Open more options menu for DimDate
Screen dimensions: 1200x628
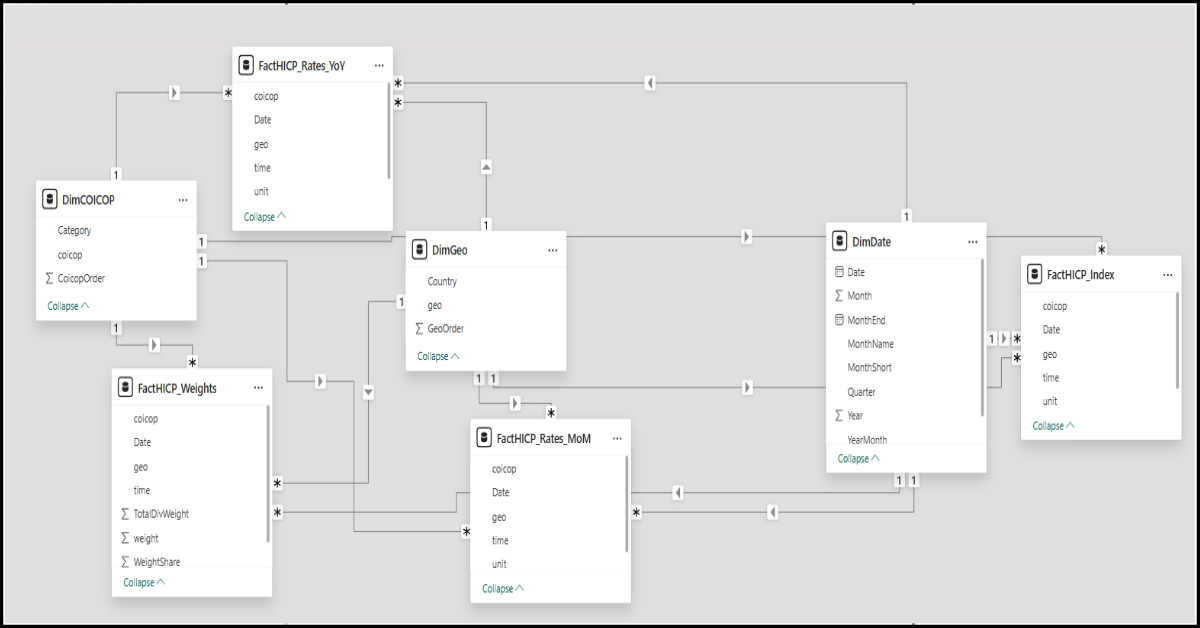tap(973, 241)
